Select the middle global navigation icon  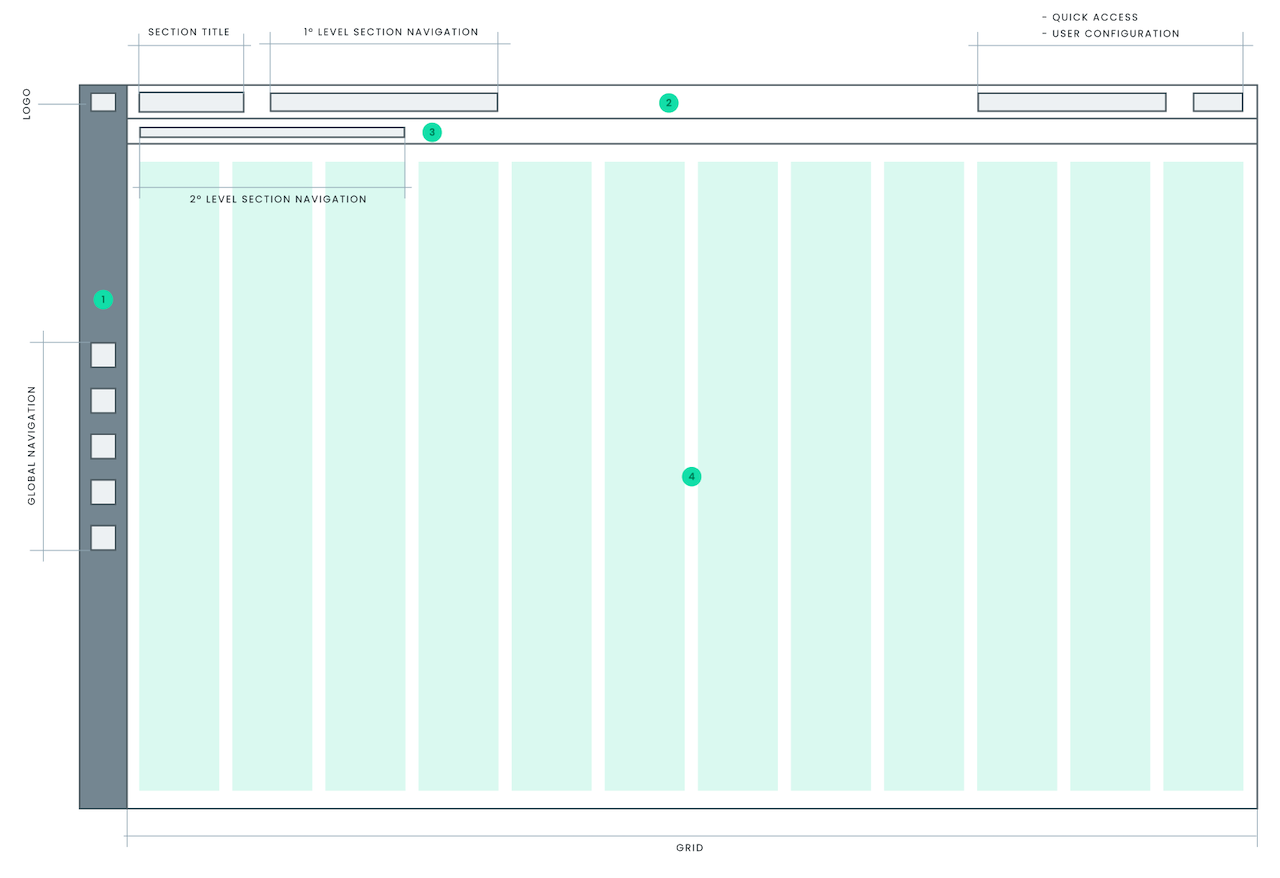pos(103,446)
